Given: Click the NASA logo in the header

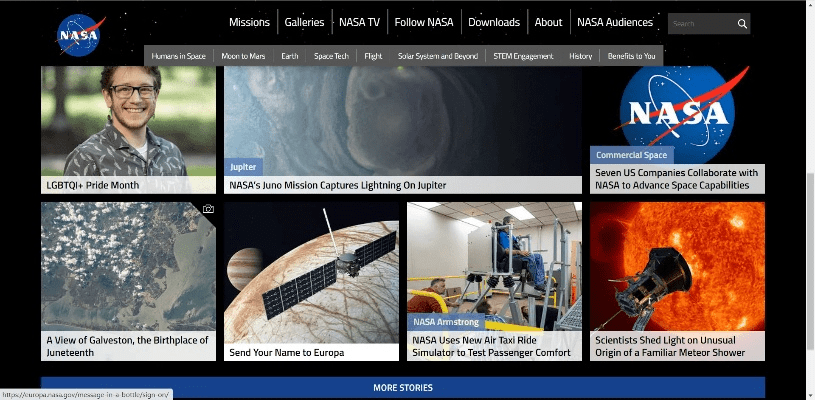Looking at the screenshot, I should coord(80,35).
